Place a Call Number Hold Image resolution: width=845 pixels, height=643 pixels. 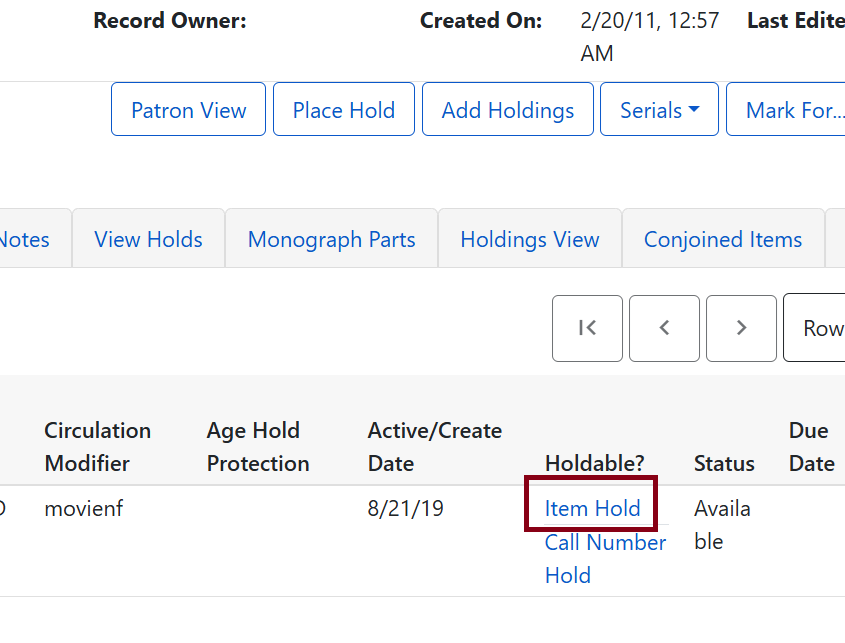[606, 558]
